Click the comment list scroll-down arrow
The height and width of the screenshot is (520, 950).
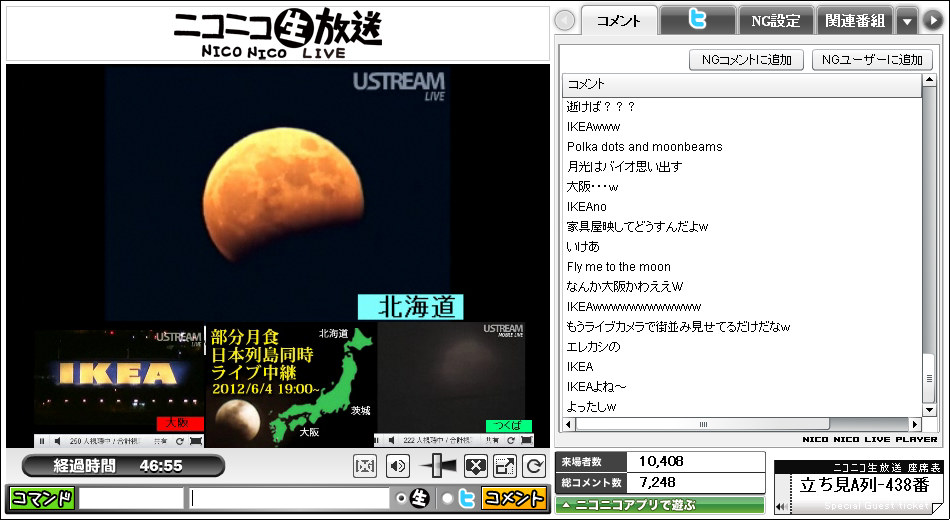pyautogui.click(x=929, y=410)
